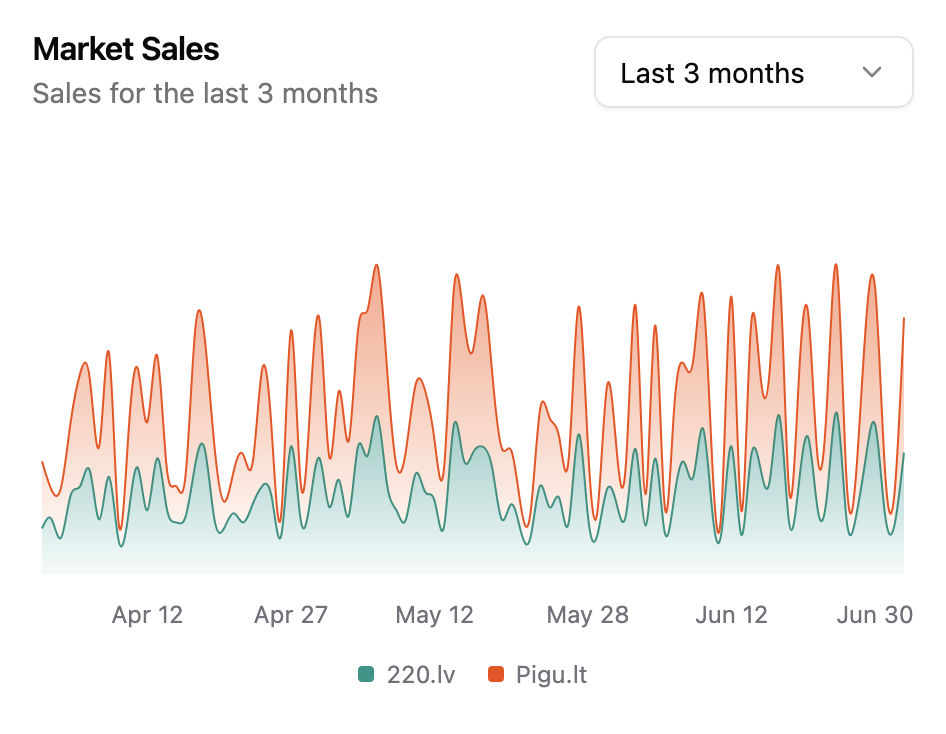Image resolution: width=946 pixels, height=734 pixels.
Task: Click the Pigu.lt legend text
Action: tap(554, 675)
